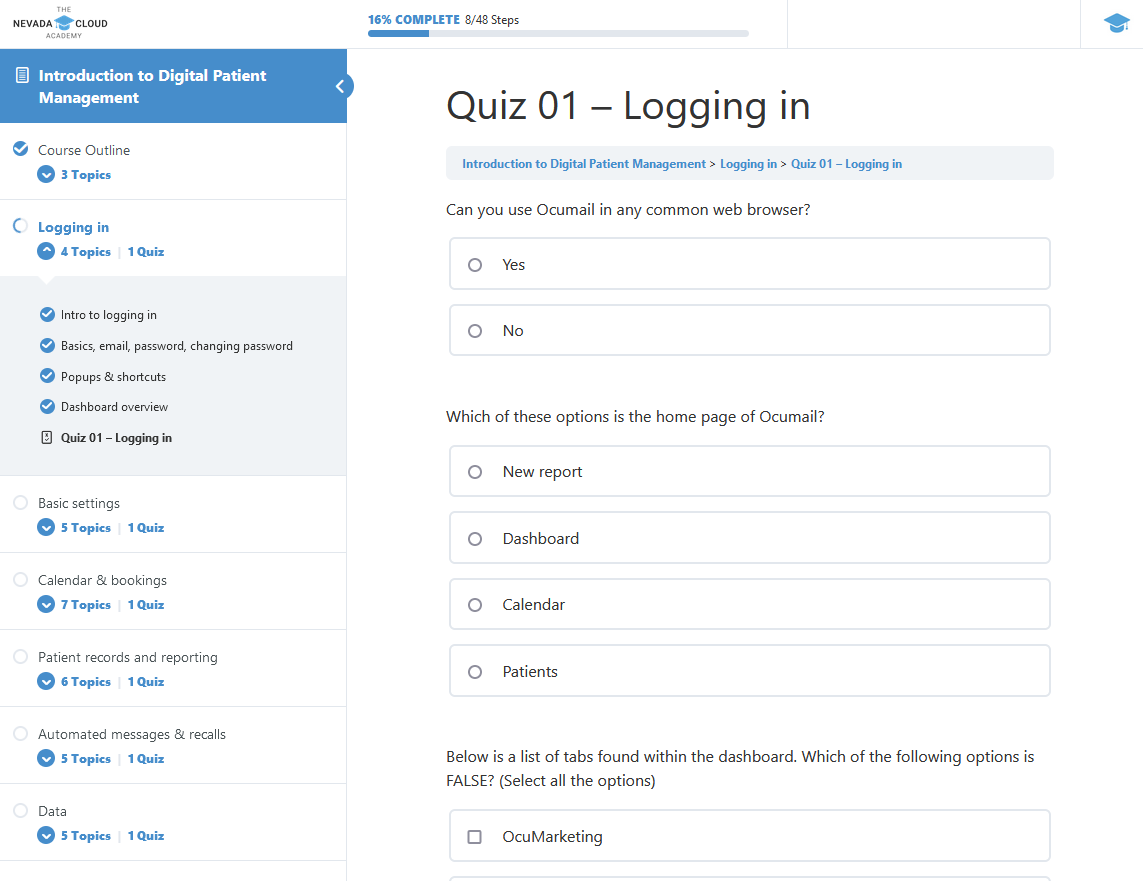Choose Dashboard as the home page
This screenshot has height=881, width=1143.
749,538
